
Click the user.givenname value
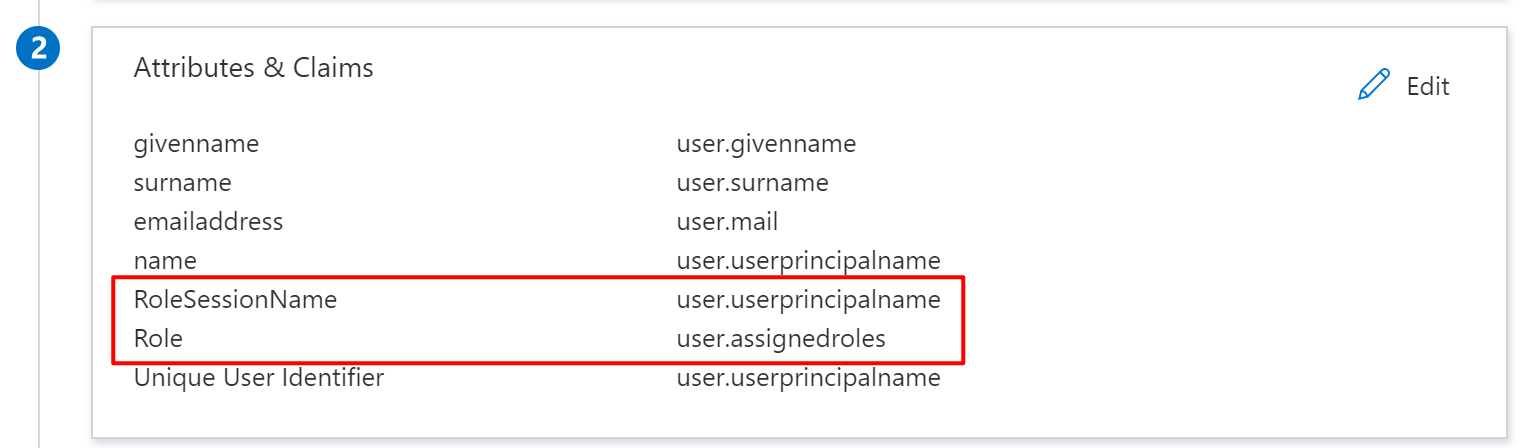(766, 144)
